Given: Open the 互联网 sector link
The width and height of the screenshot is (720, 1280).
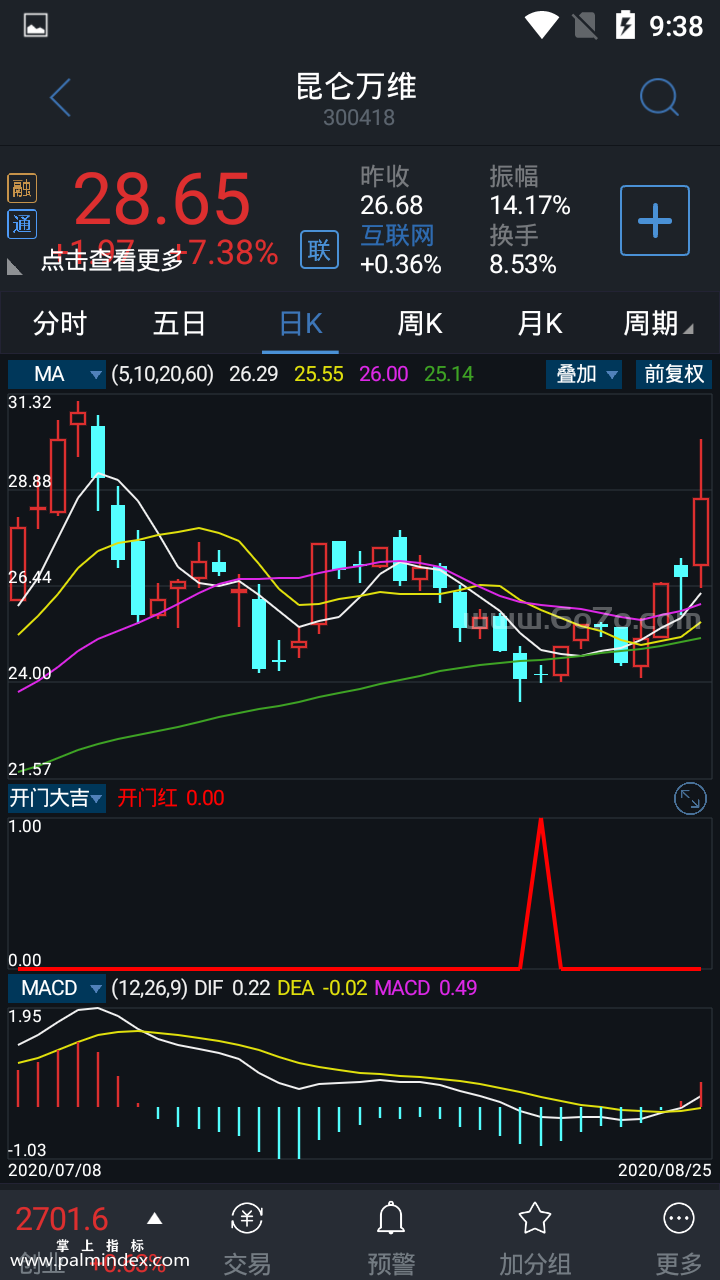Looking at the screenshot, I should (397, 235).
